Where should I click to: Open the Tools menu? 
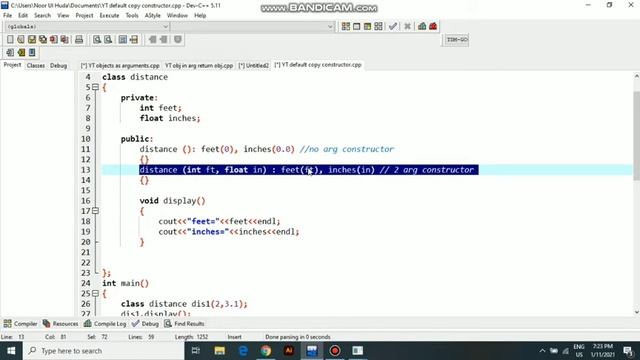[132, 16]
